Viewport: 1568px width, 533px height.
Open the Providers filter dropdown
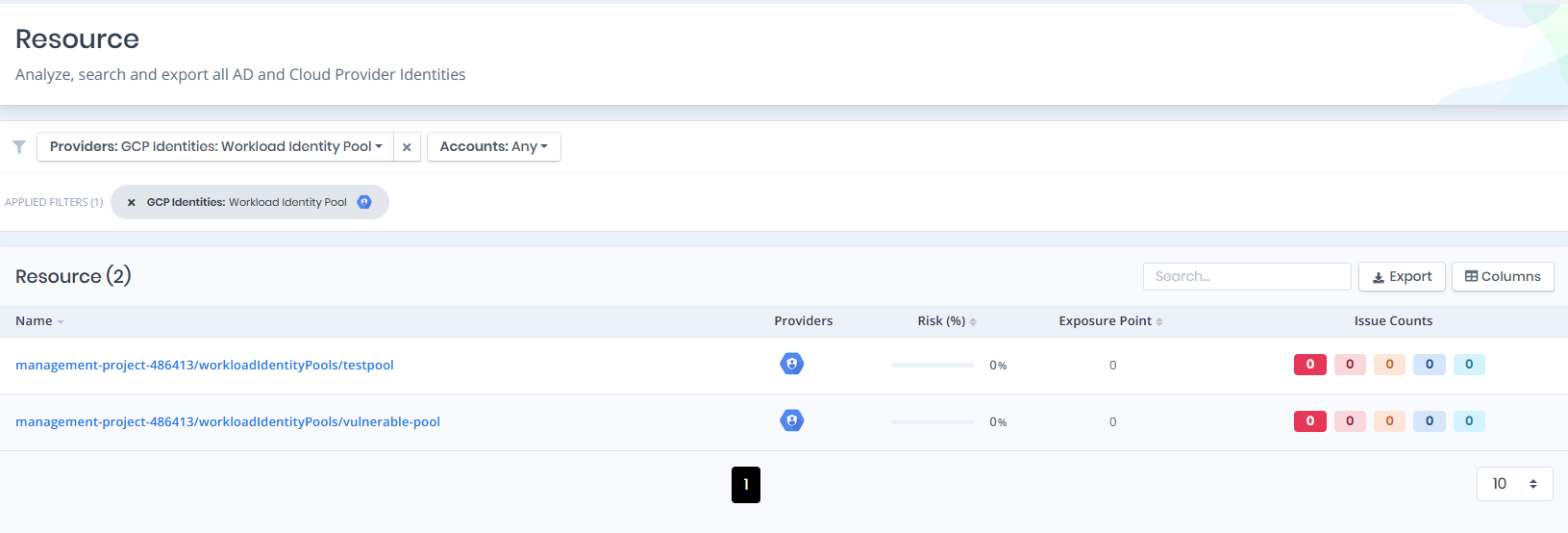click(x=215, y=147)
